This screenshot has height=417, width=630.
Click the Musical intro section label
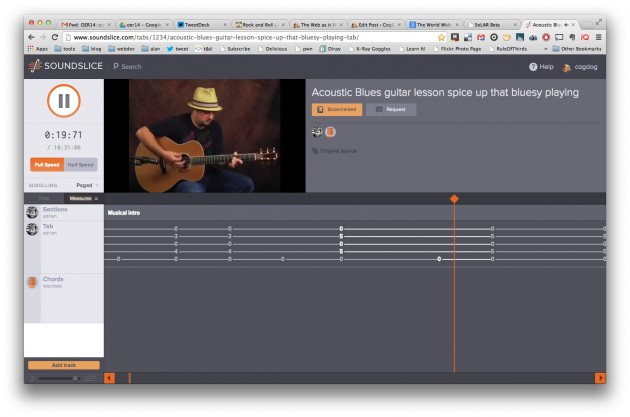[x=124, y=213]
